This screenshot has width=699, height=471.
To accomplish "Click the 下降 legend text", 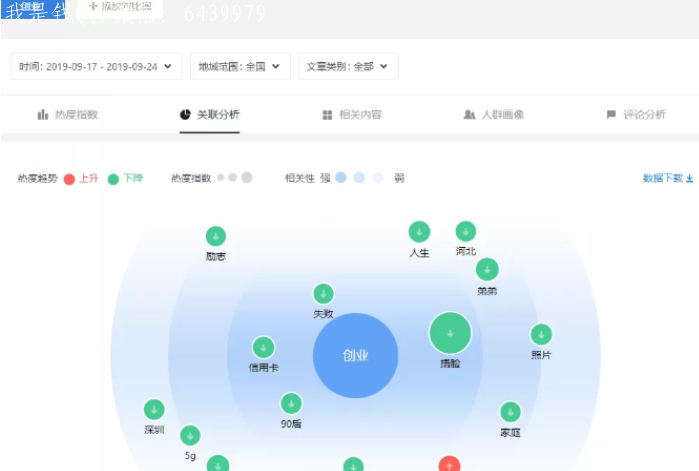I will click(133, 178).
